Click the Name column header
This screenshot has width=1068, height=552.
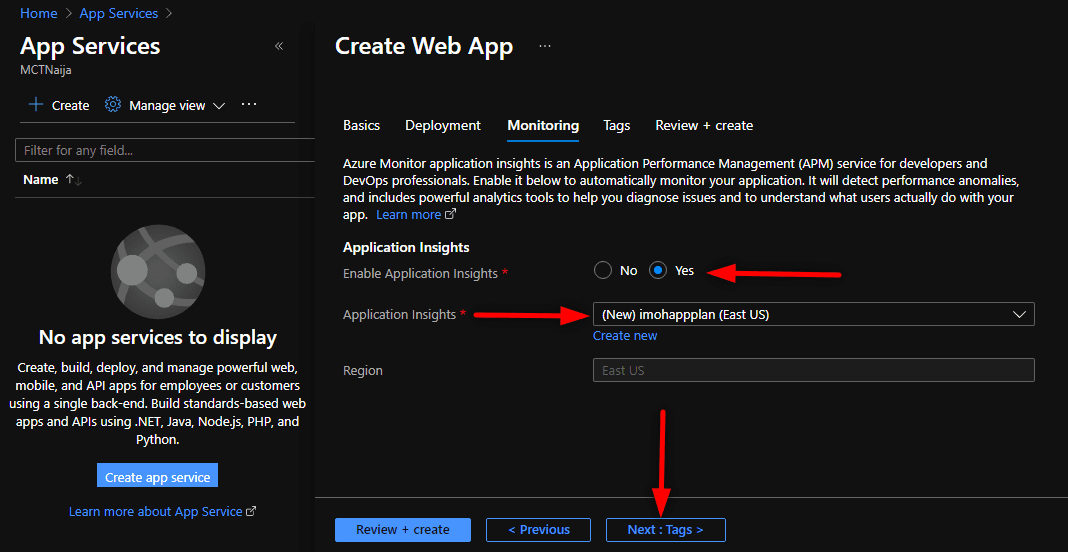40,180
